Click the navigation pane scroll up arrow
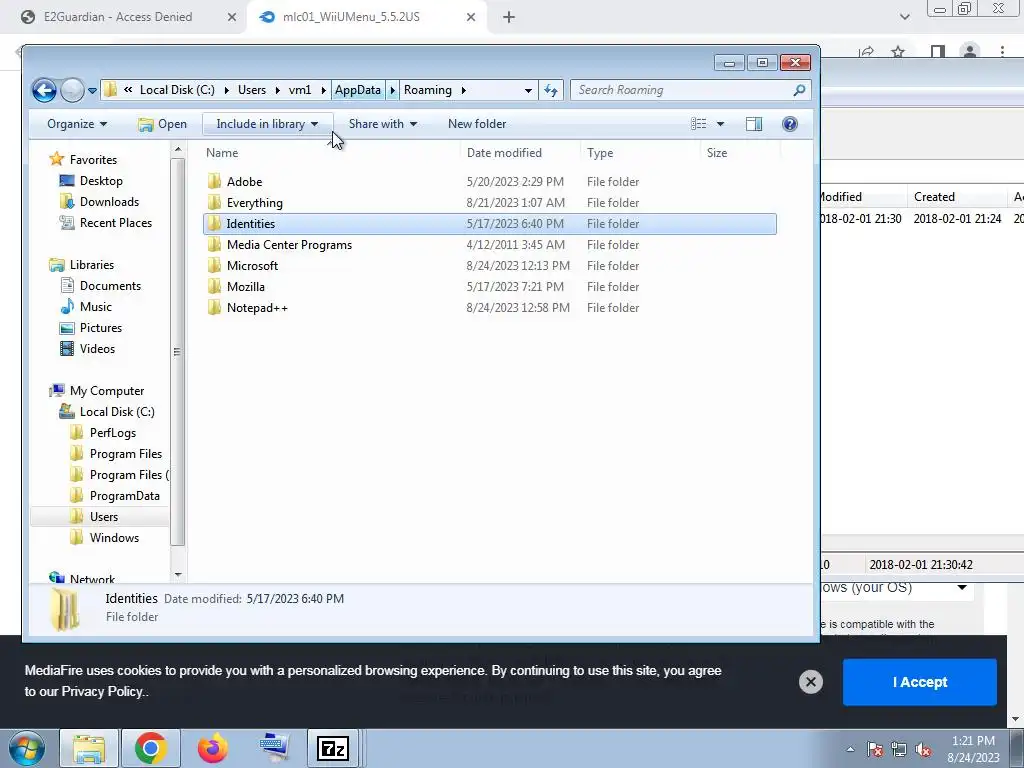The width and height of the screenshot is (1024, 768). coord(178,150)
